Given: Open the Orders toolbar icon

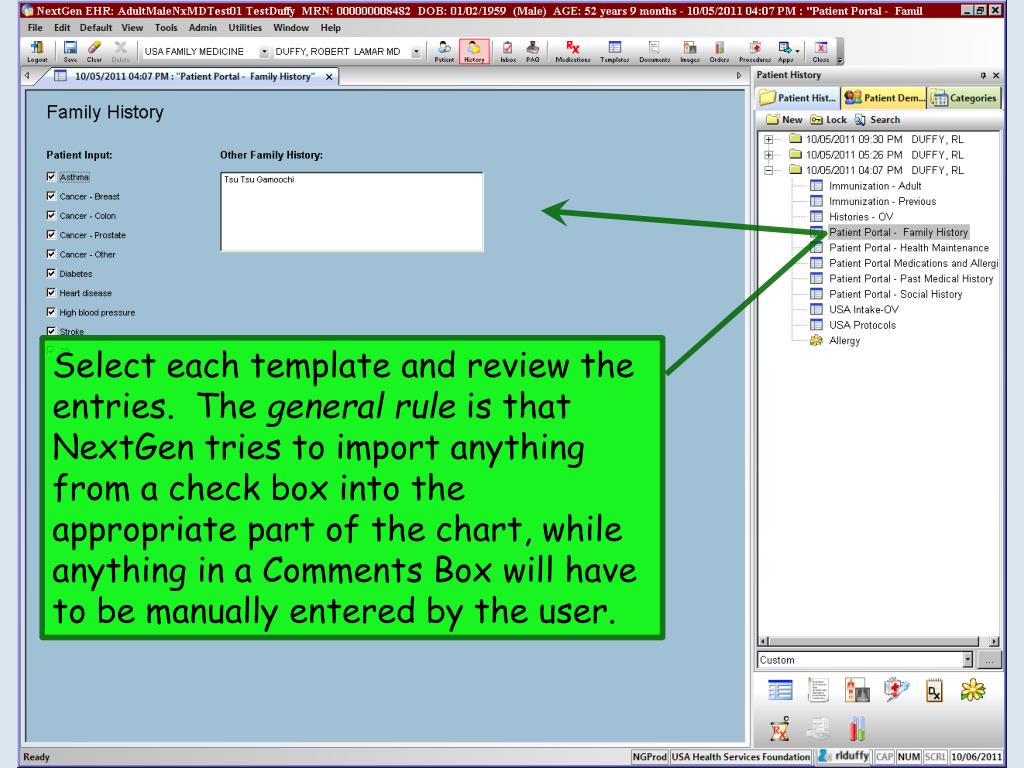Looking at the screenshot, I should click(x=719, y=51).
